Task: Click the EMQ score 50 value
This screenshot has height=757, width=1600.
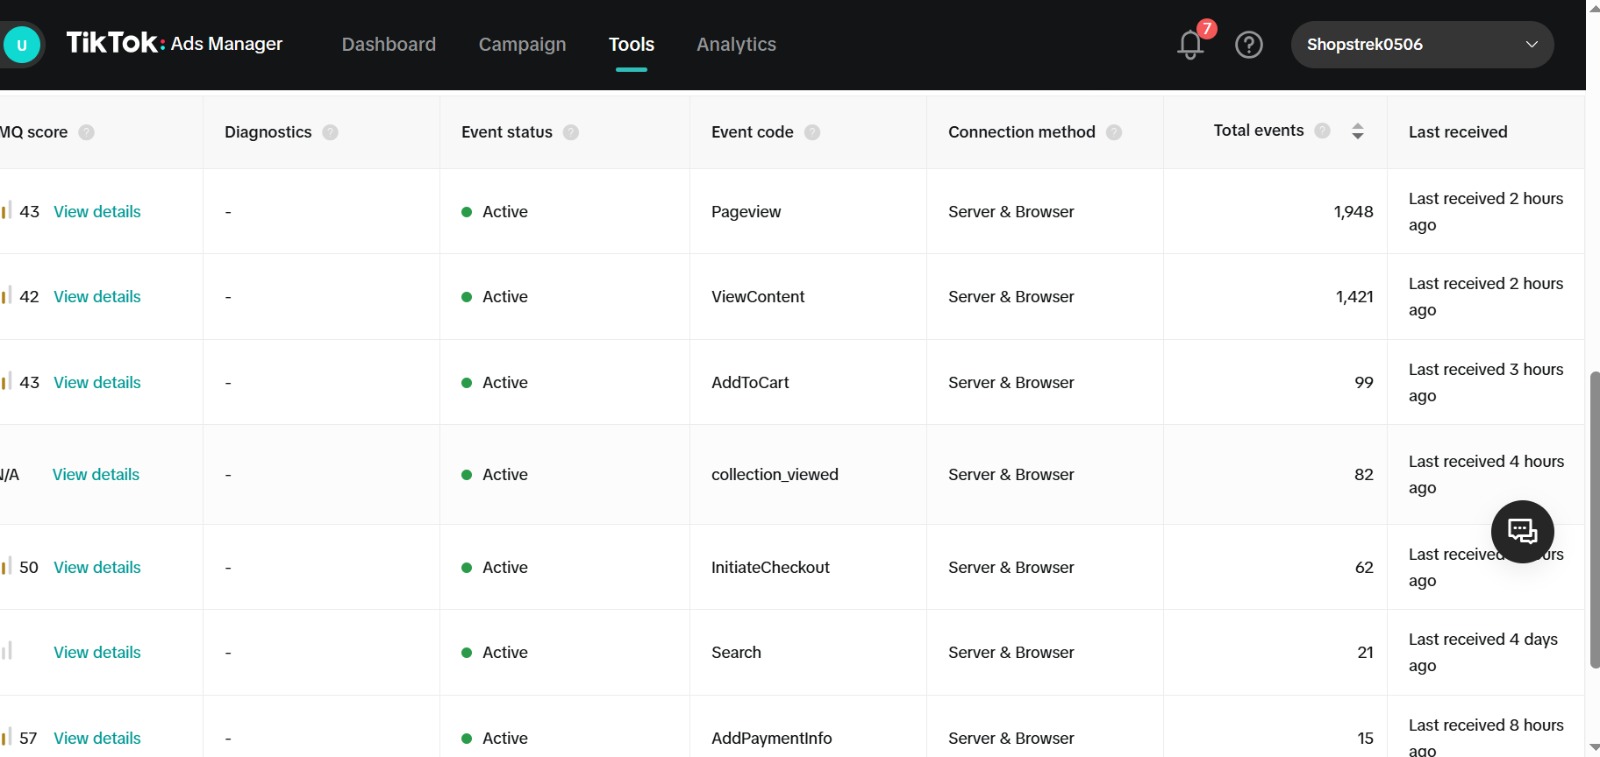Action: [29, 568]
